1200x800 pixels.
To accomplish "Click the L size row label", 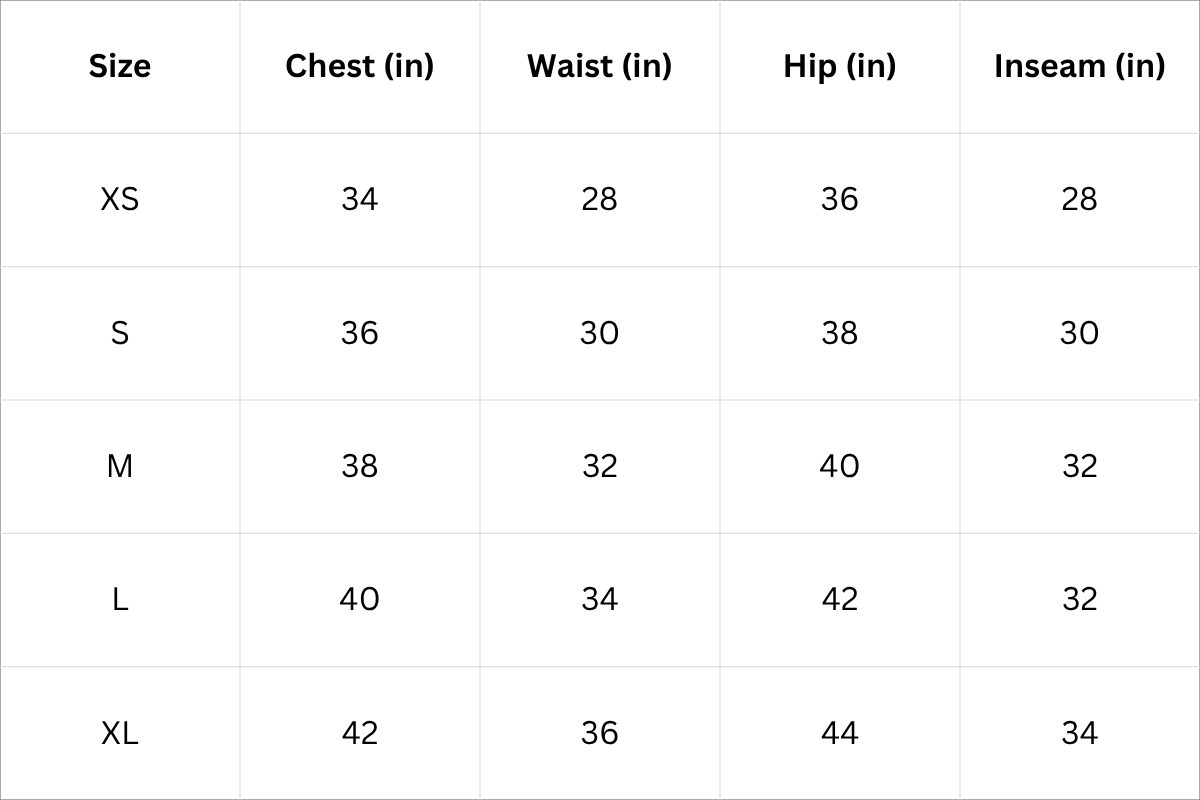I will tap(120, 599).
